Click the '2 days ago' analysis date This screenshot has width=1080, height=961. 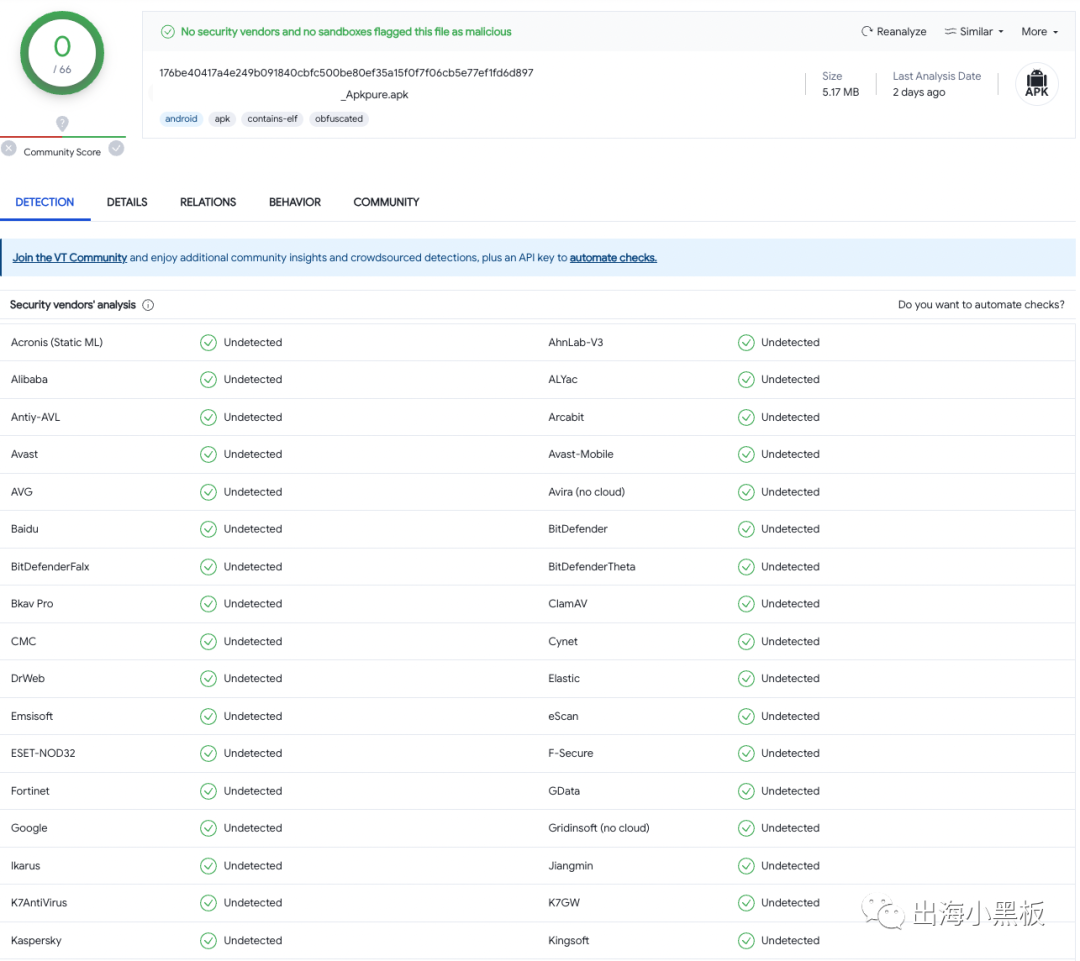[919, 92]
